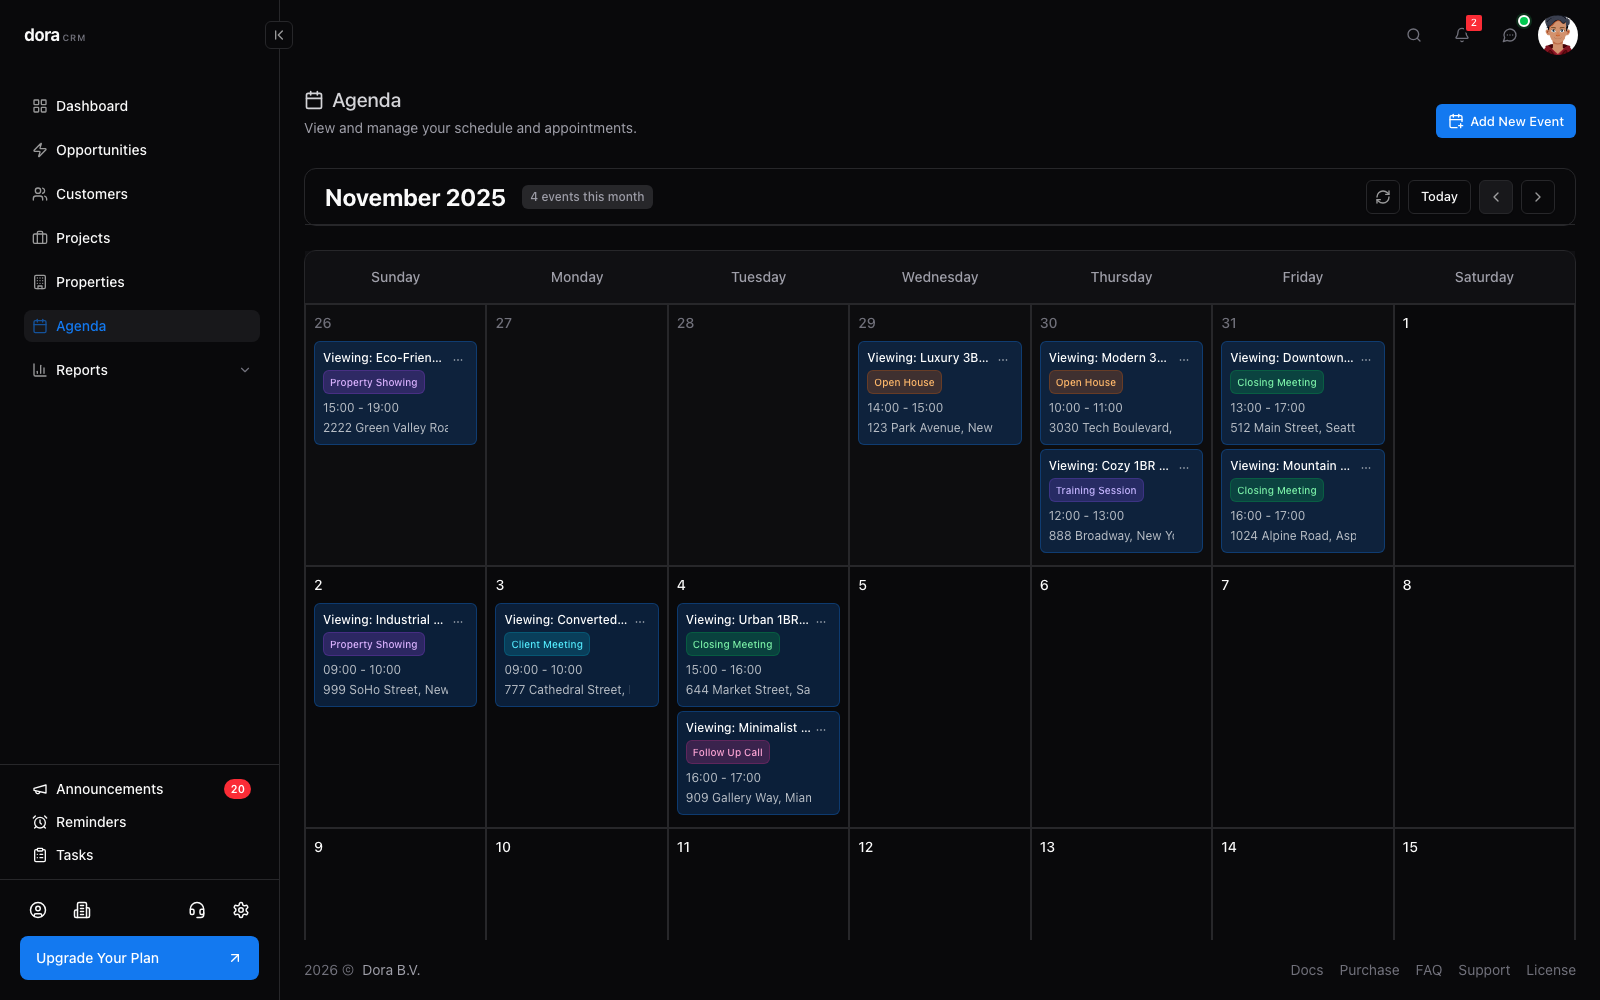Viewport: 1600px width, 1000px height.
Task: Click the dora CRM logo
Action: click(55, 36)
